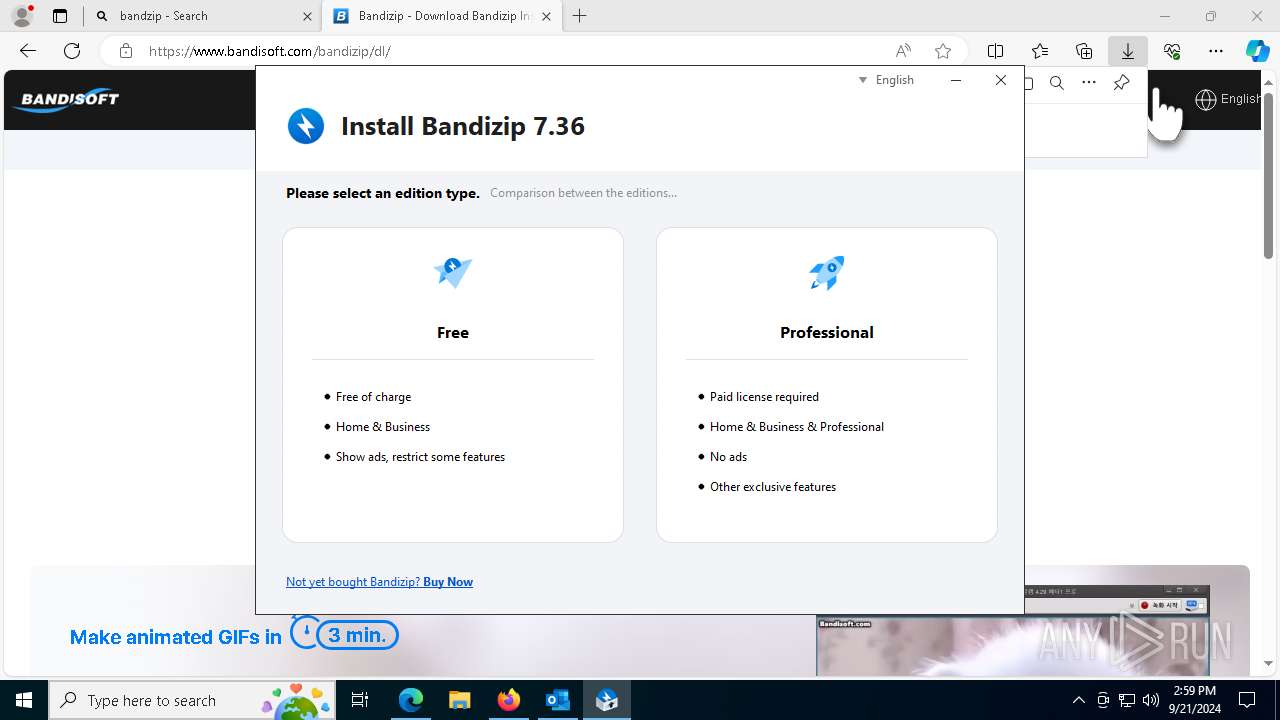Open the 'Not yet bought Bandizip? Buy Now' link
1280x720 pixels.
point(379,582)
